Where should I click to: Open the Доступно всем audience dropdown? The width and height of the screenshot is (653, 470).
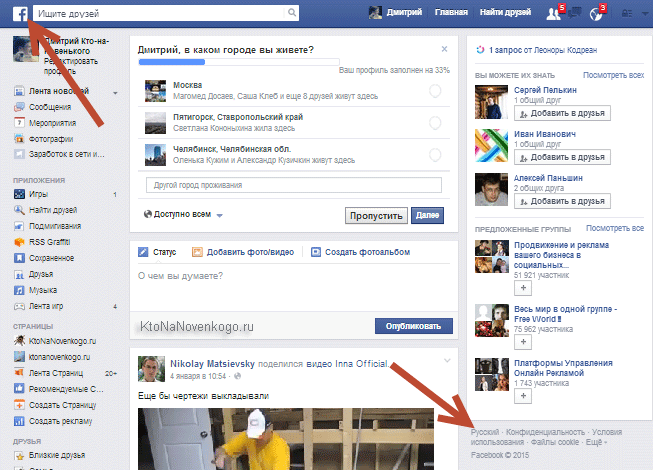(x=185, y=215)
